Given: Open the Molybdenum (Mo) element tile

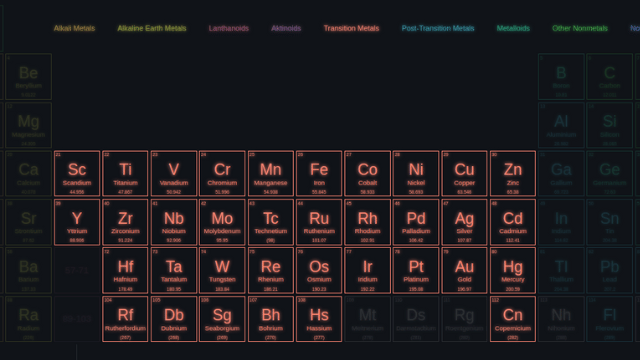Looking at the screenshot, I should (222, 222).
